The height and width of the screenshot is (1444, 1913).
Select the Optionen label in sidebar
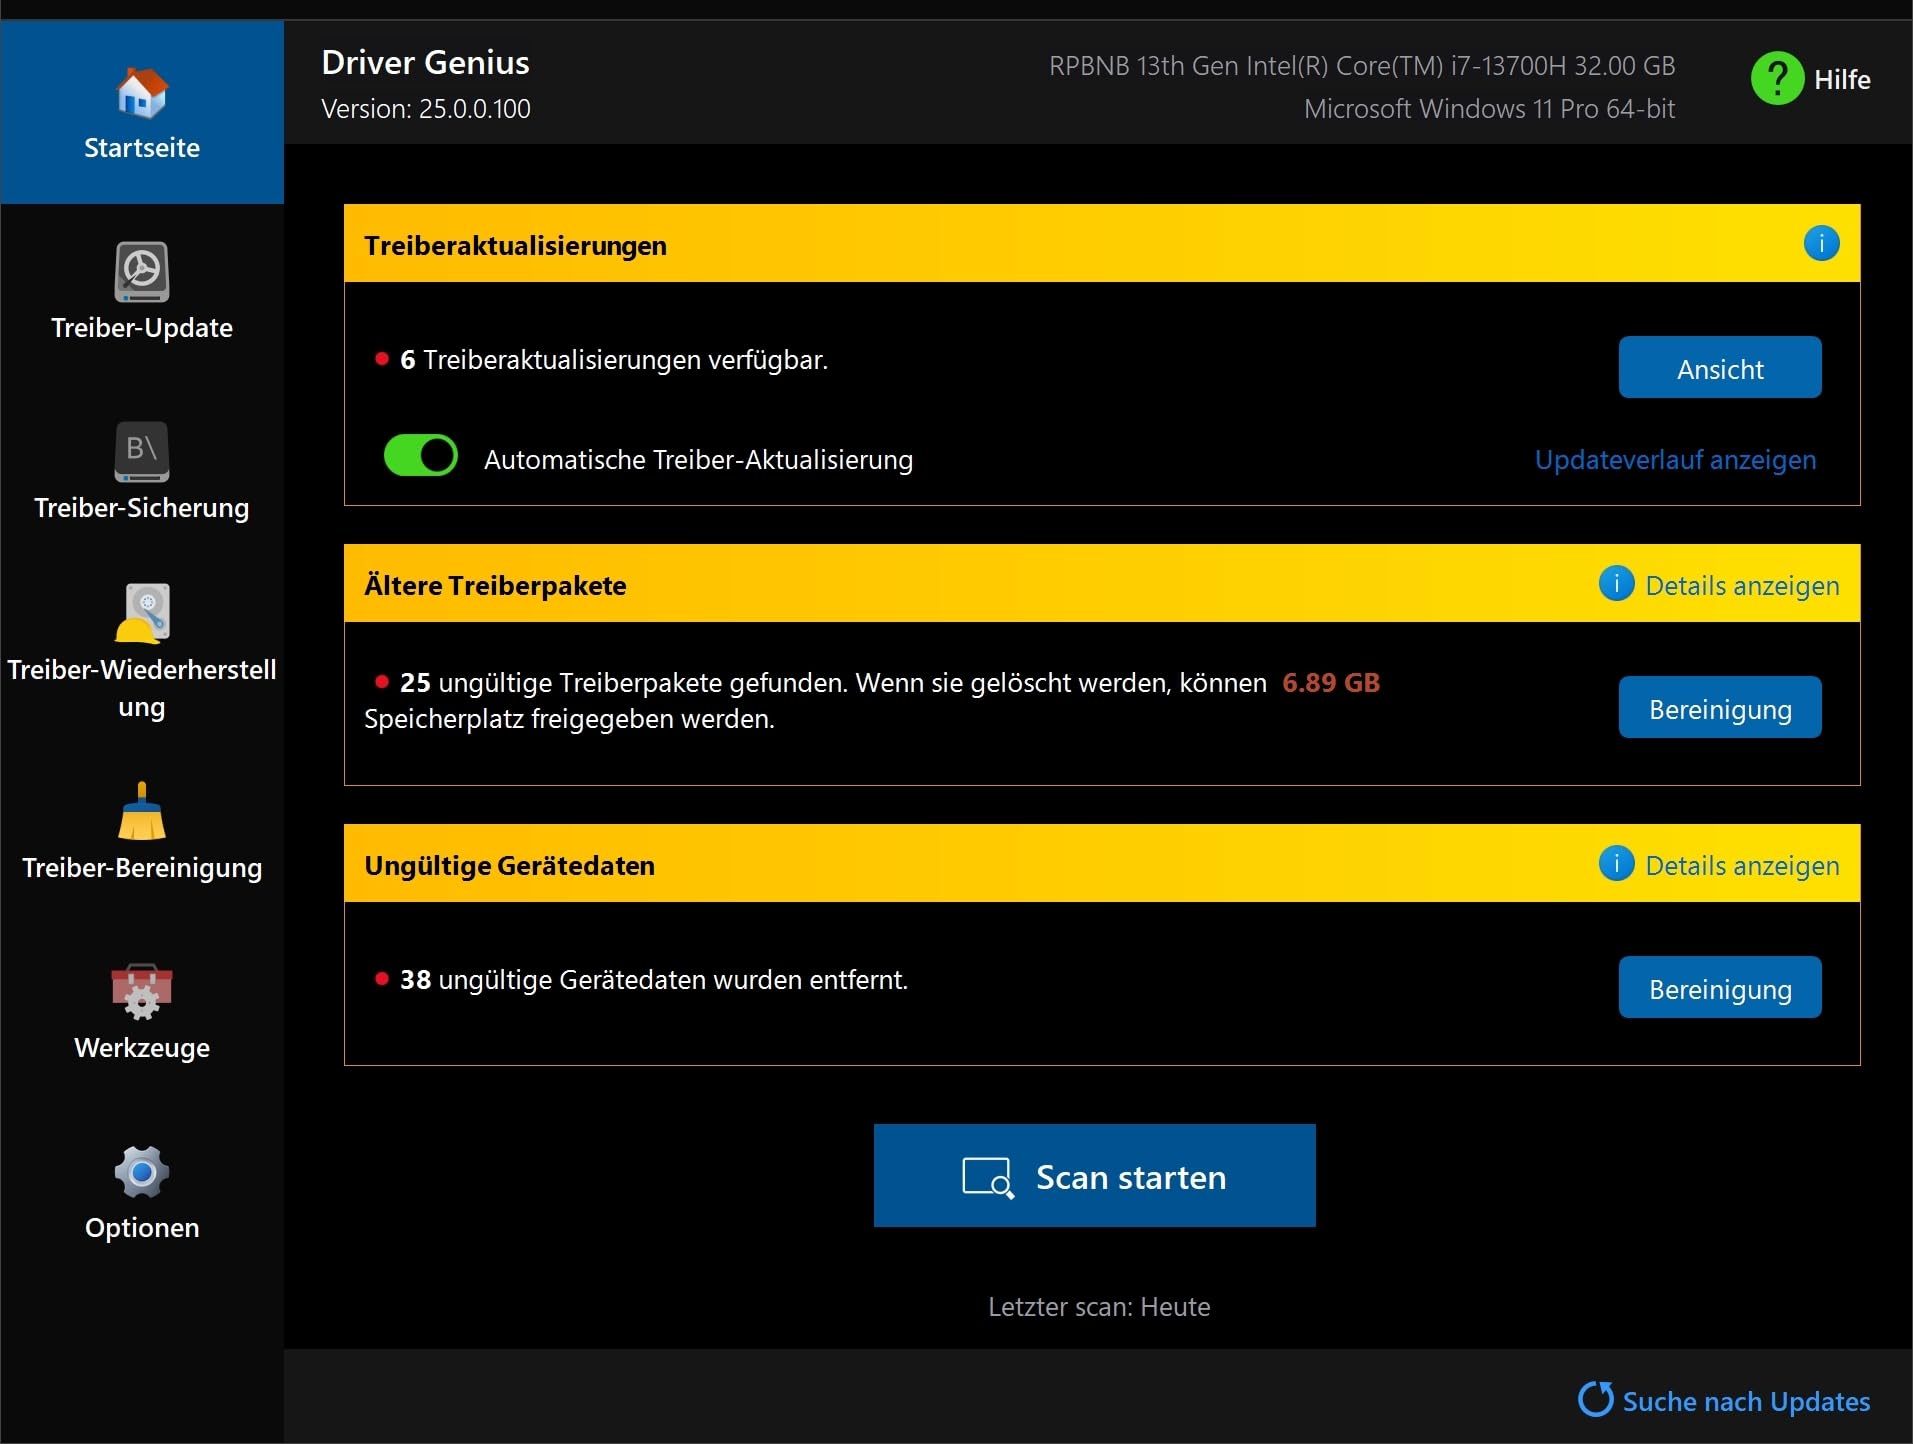(x=142, y=1228)
